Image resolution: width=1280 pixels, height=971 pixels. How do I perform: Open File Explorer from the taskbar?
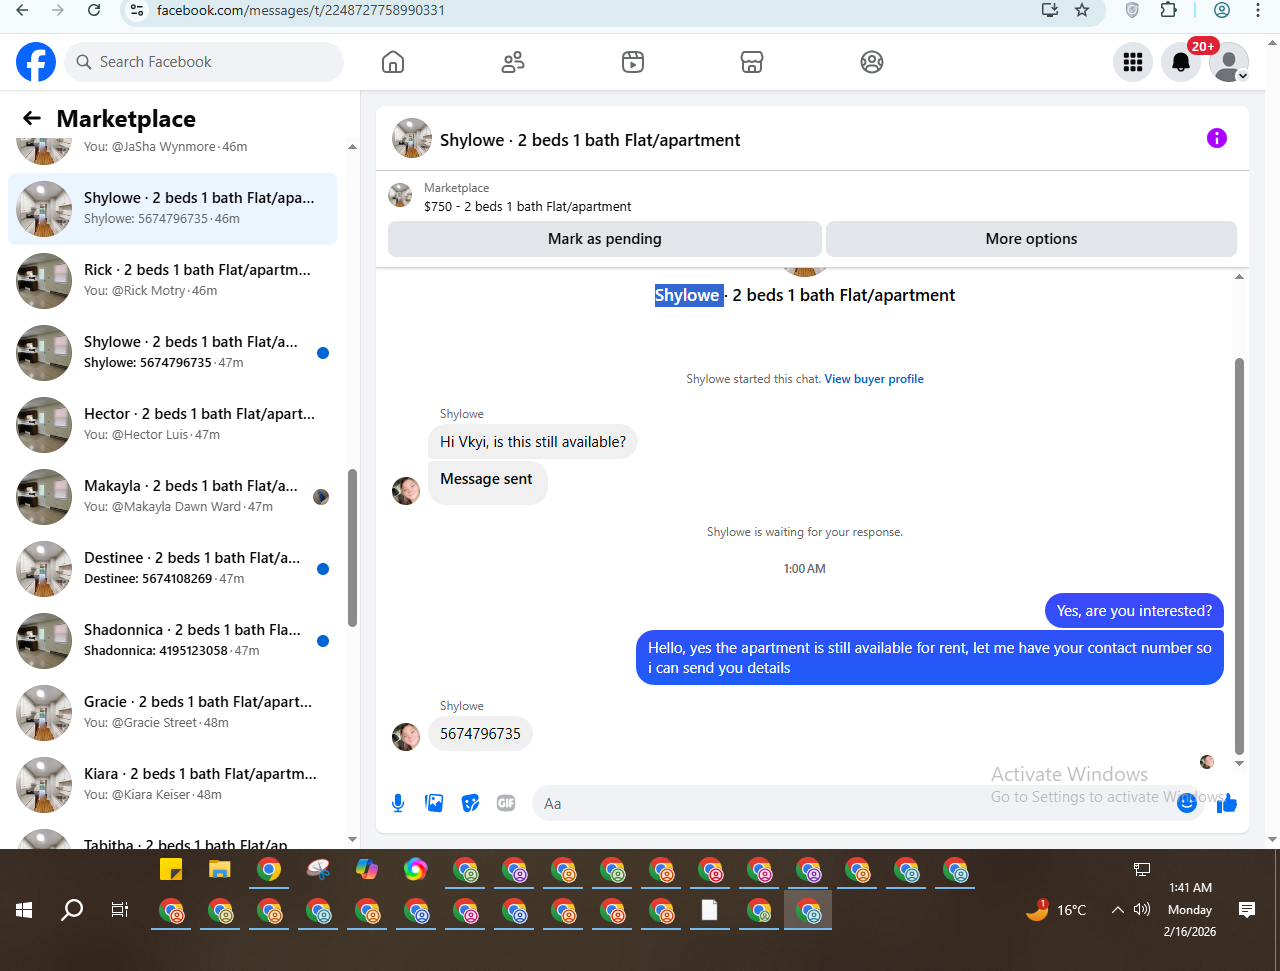tap(220, 869)
